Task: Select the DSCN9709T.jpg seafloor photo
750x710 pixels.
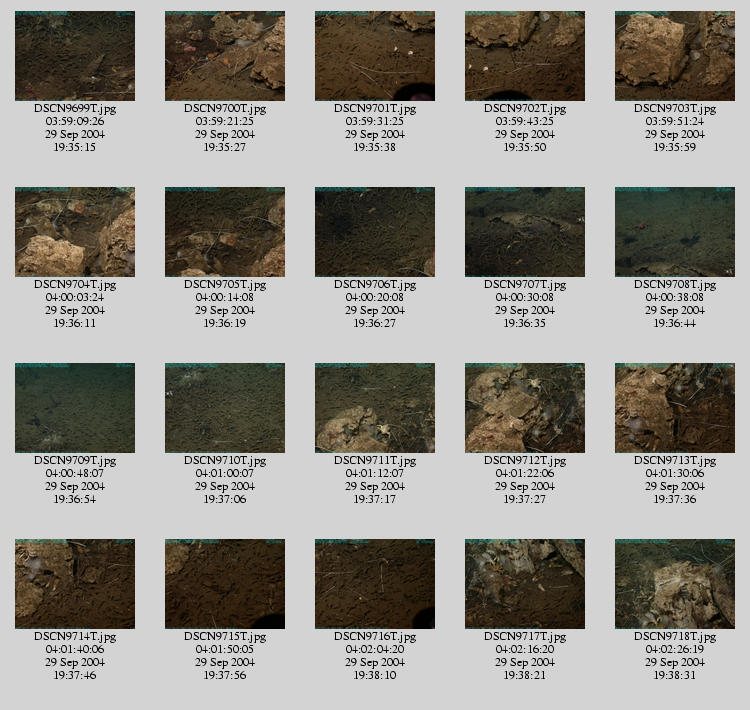Action: point(75,408)
